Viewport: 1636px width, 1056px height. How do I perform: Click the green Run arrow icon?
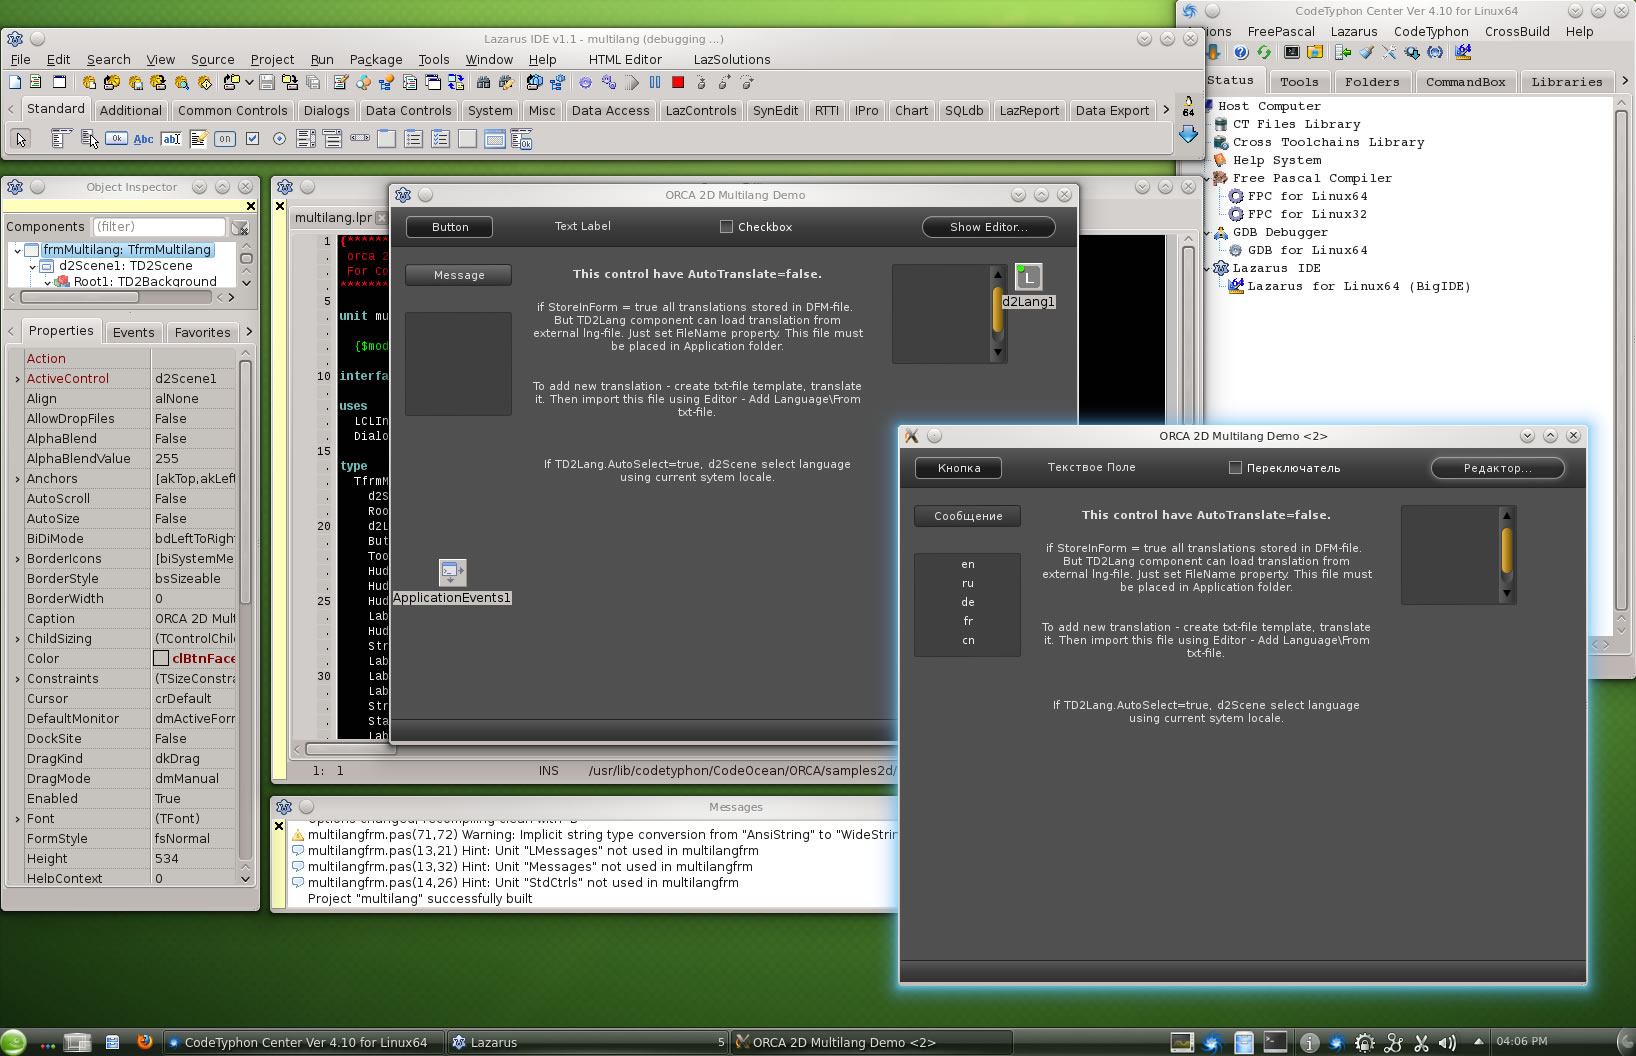[x=632, y=82]
